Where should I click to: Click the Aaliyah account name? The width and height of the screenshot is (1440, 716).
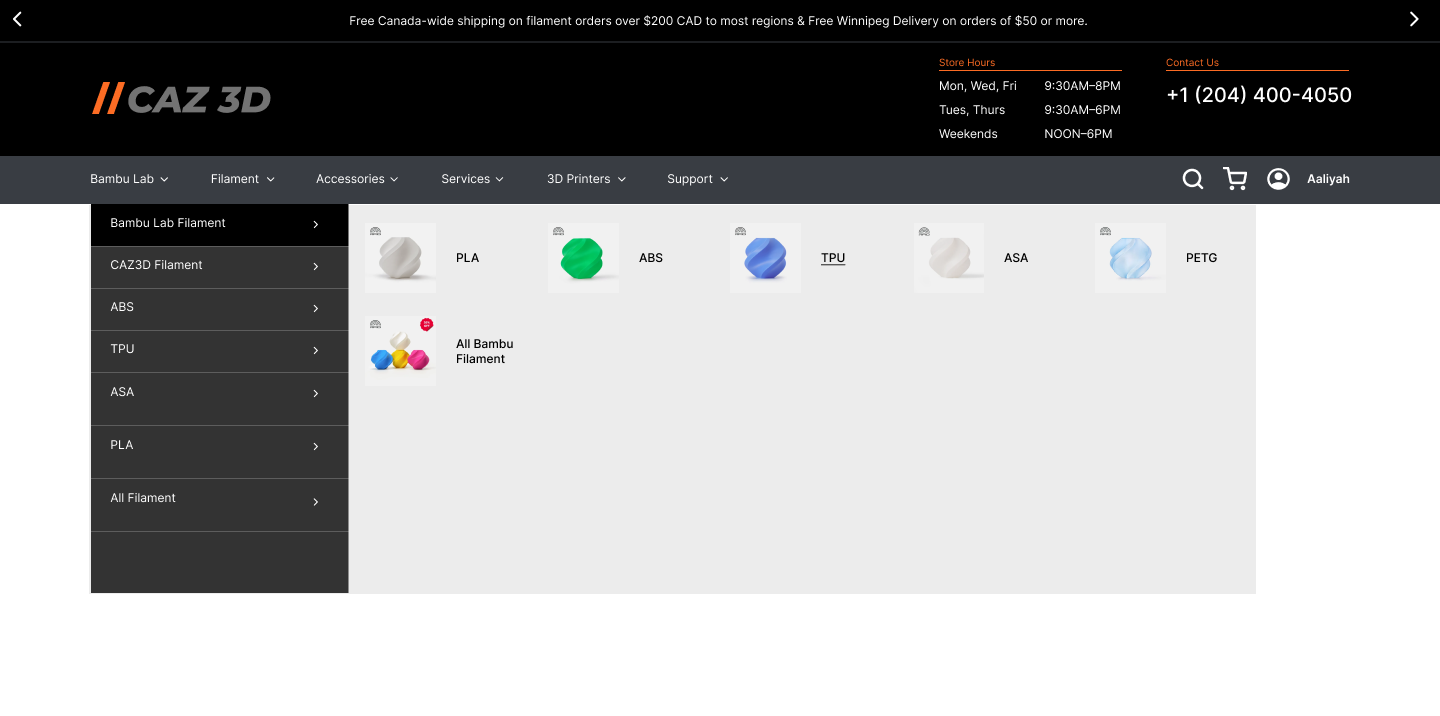point(1328,179)
